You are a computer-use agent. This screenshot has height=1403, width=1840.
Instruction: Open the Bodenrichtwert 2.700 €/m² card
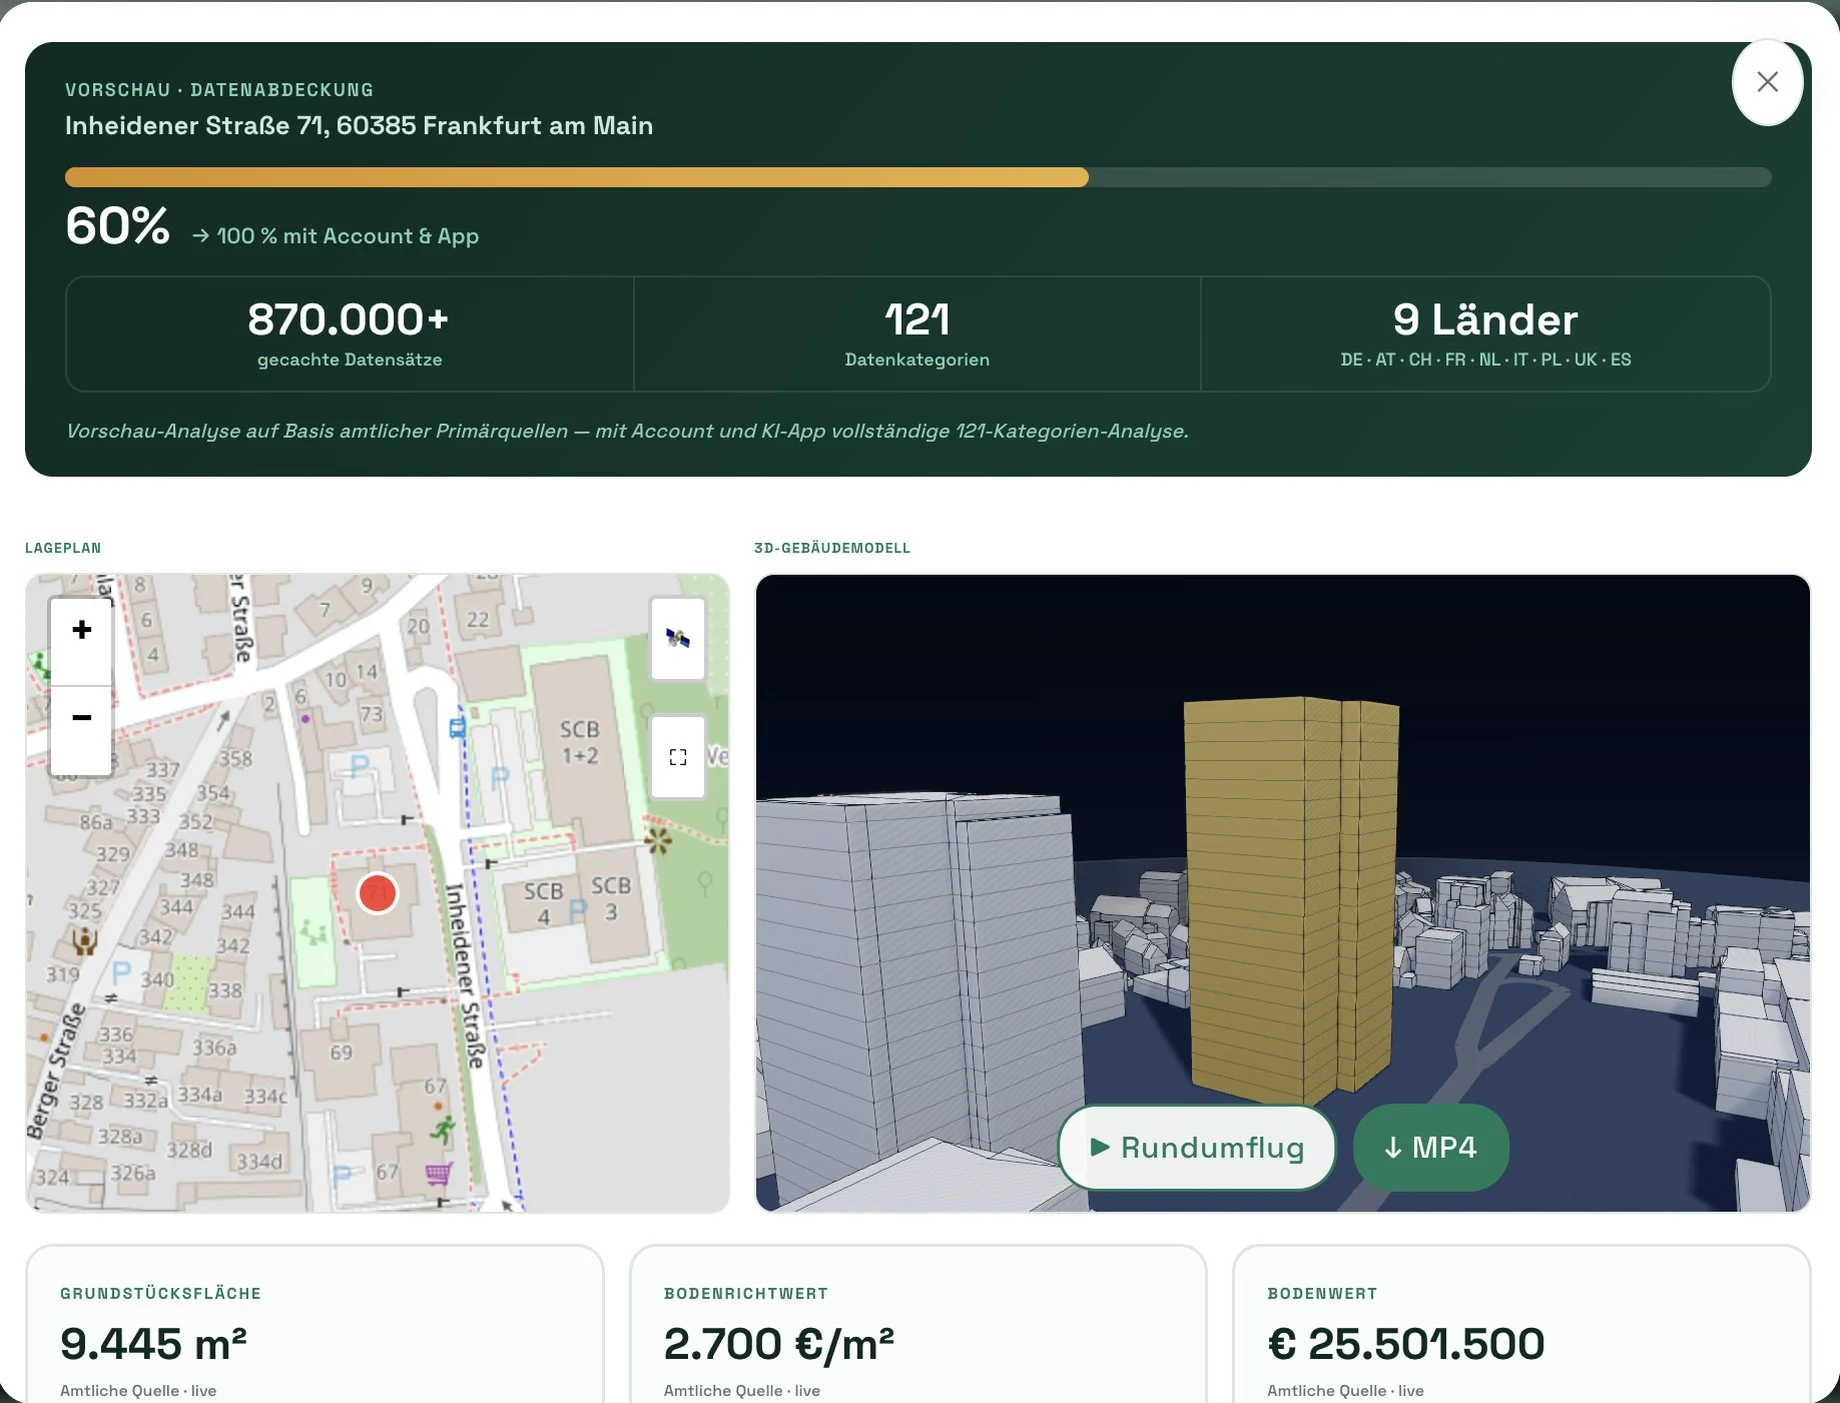(918, 1324)
